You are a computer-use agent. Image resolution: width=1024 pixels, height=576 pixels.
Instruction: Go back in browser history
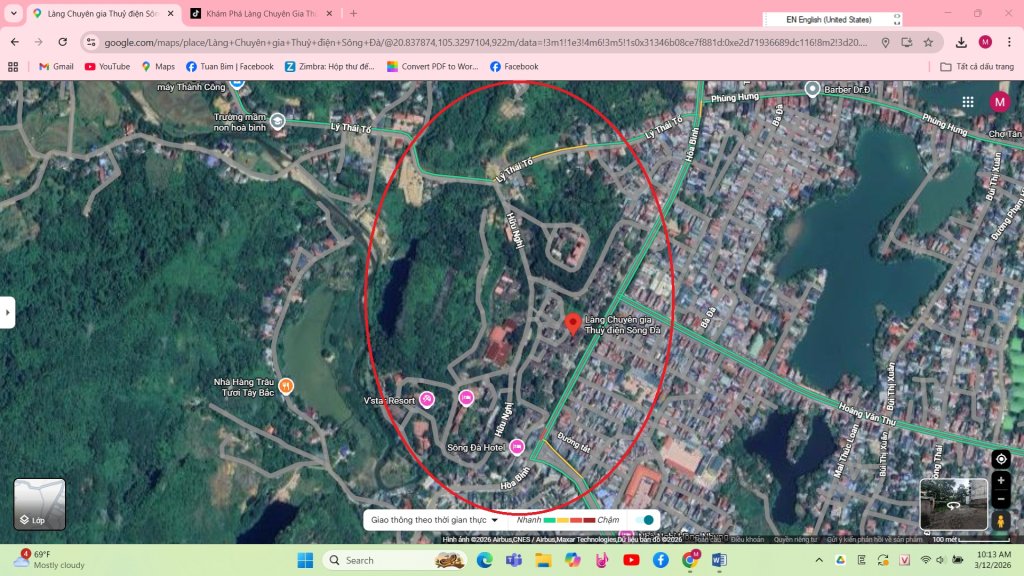(14, 42)
